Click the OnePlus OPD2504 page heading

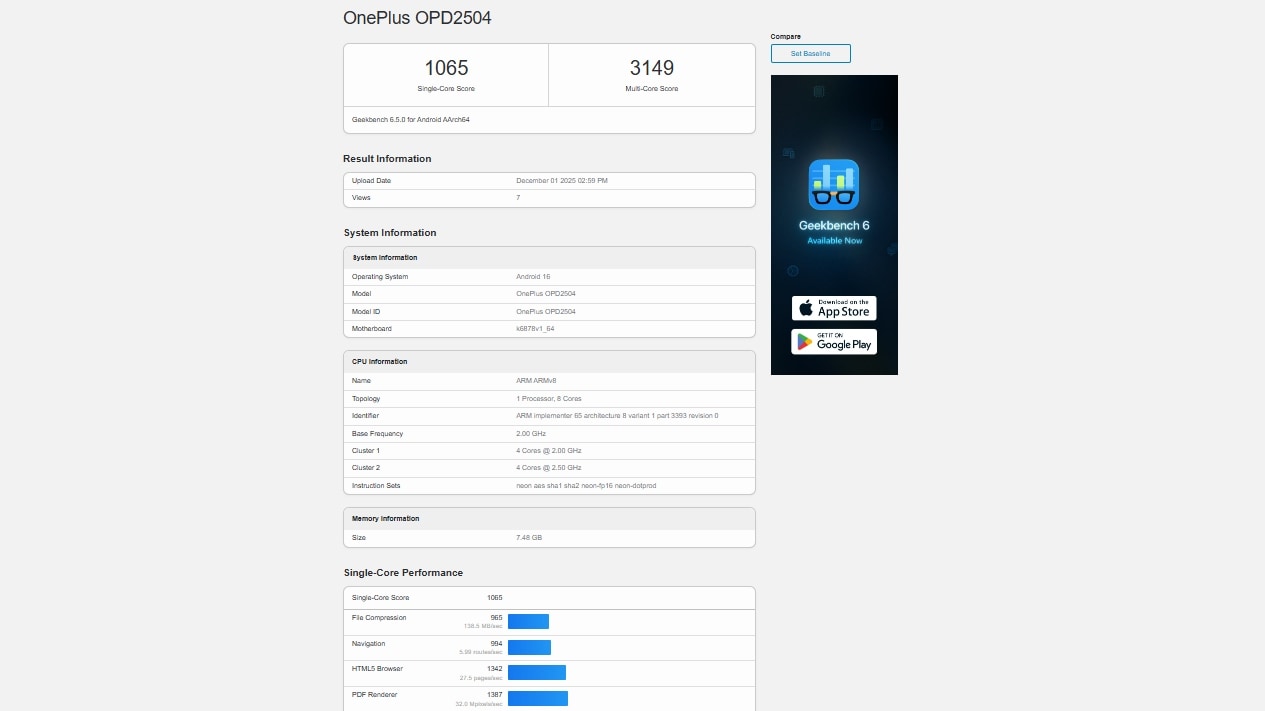point(417,17)
